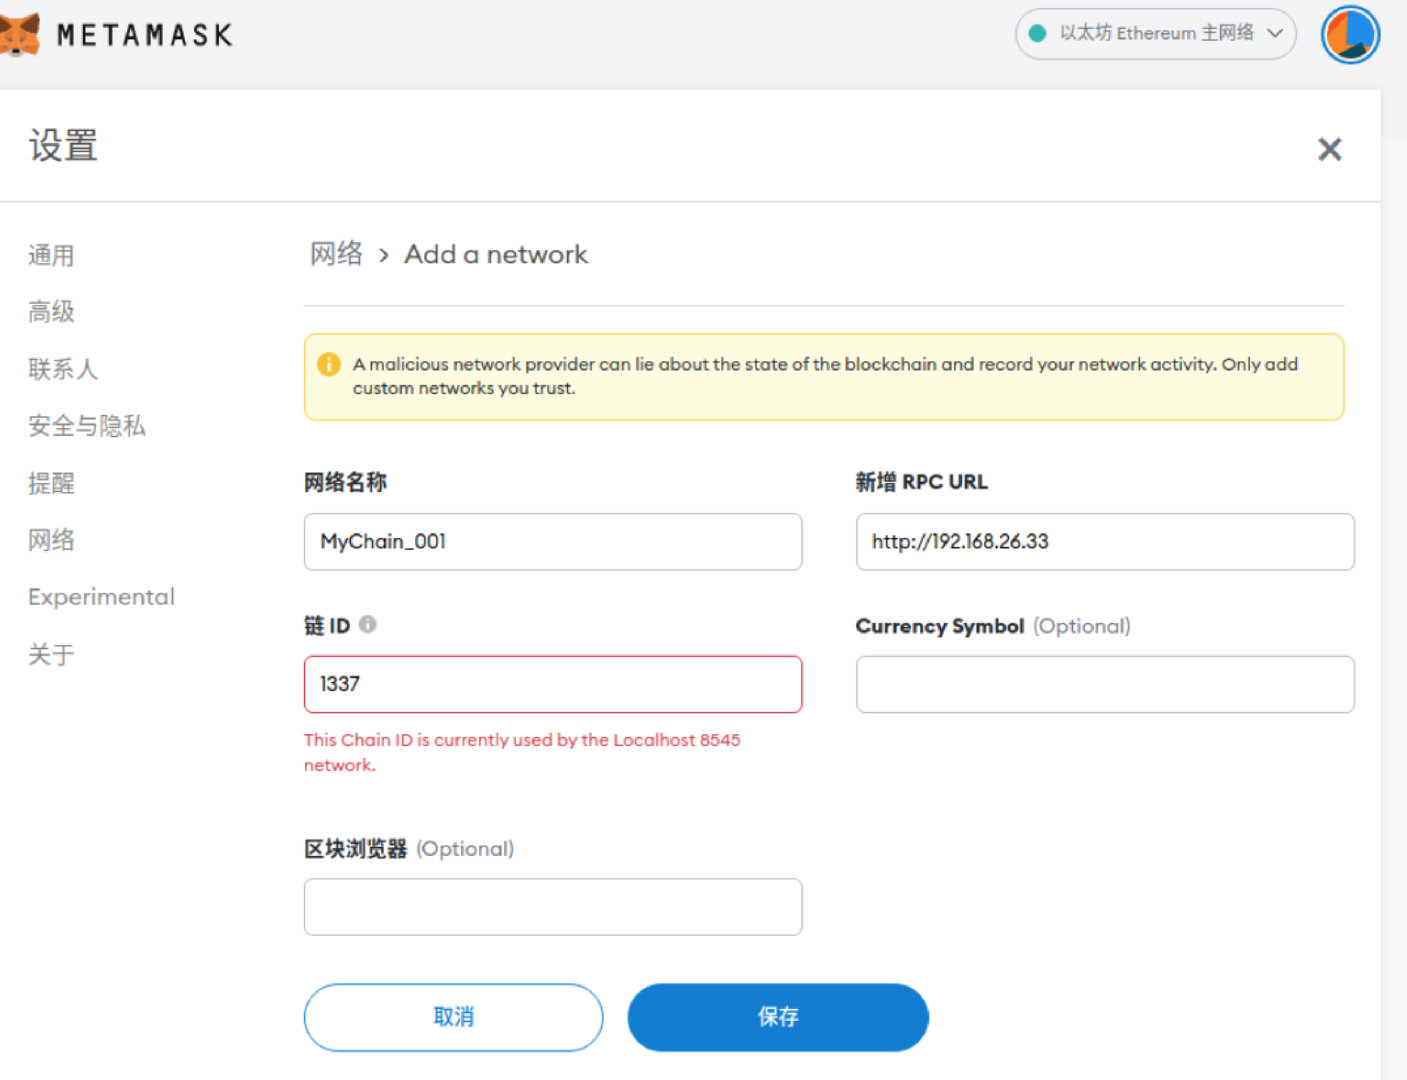This screenshot has width=1407, height=1080.
Task: Open the 联系人 settings section
Action: pos(63,369)
